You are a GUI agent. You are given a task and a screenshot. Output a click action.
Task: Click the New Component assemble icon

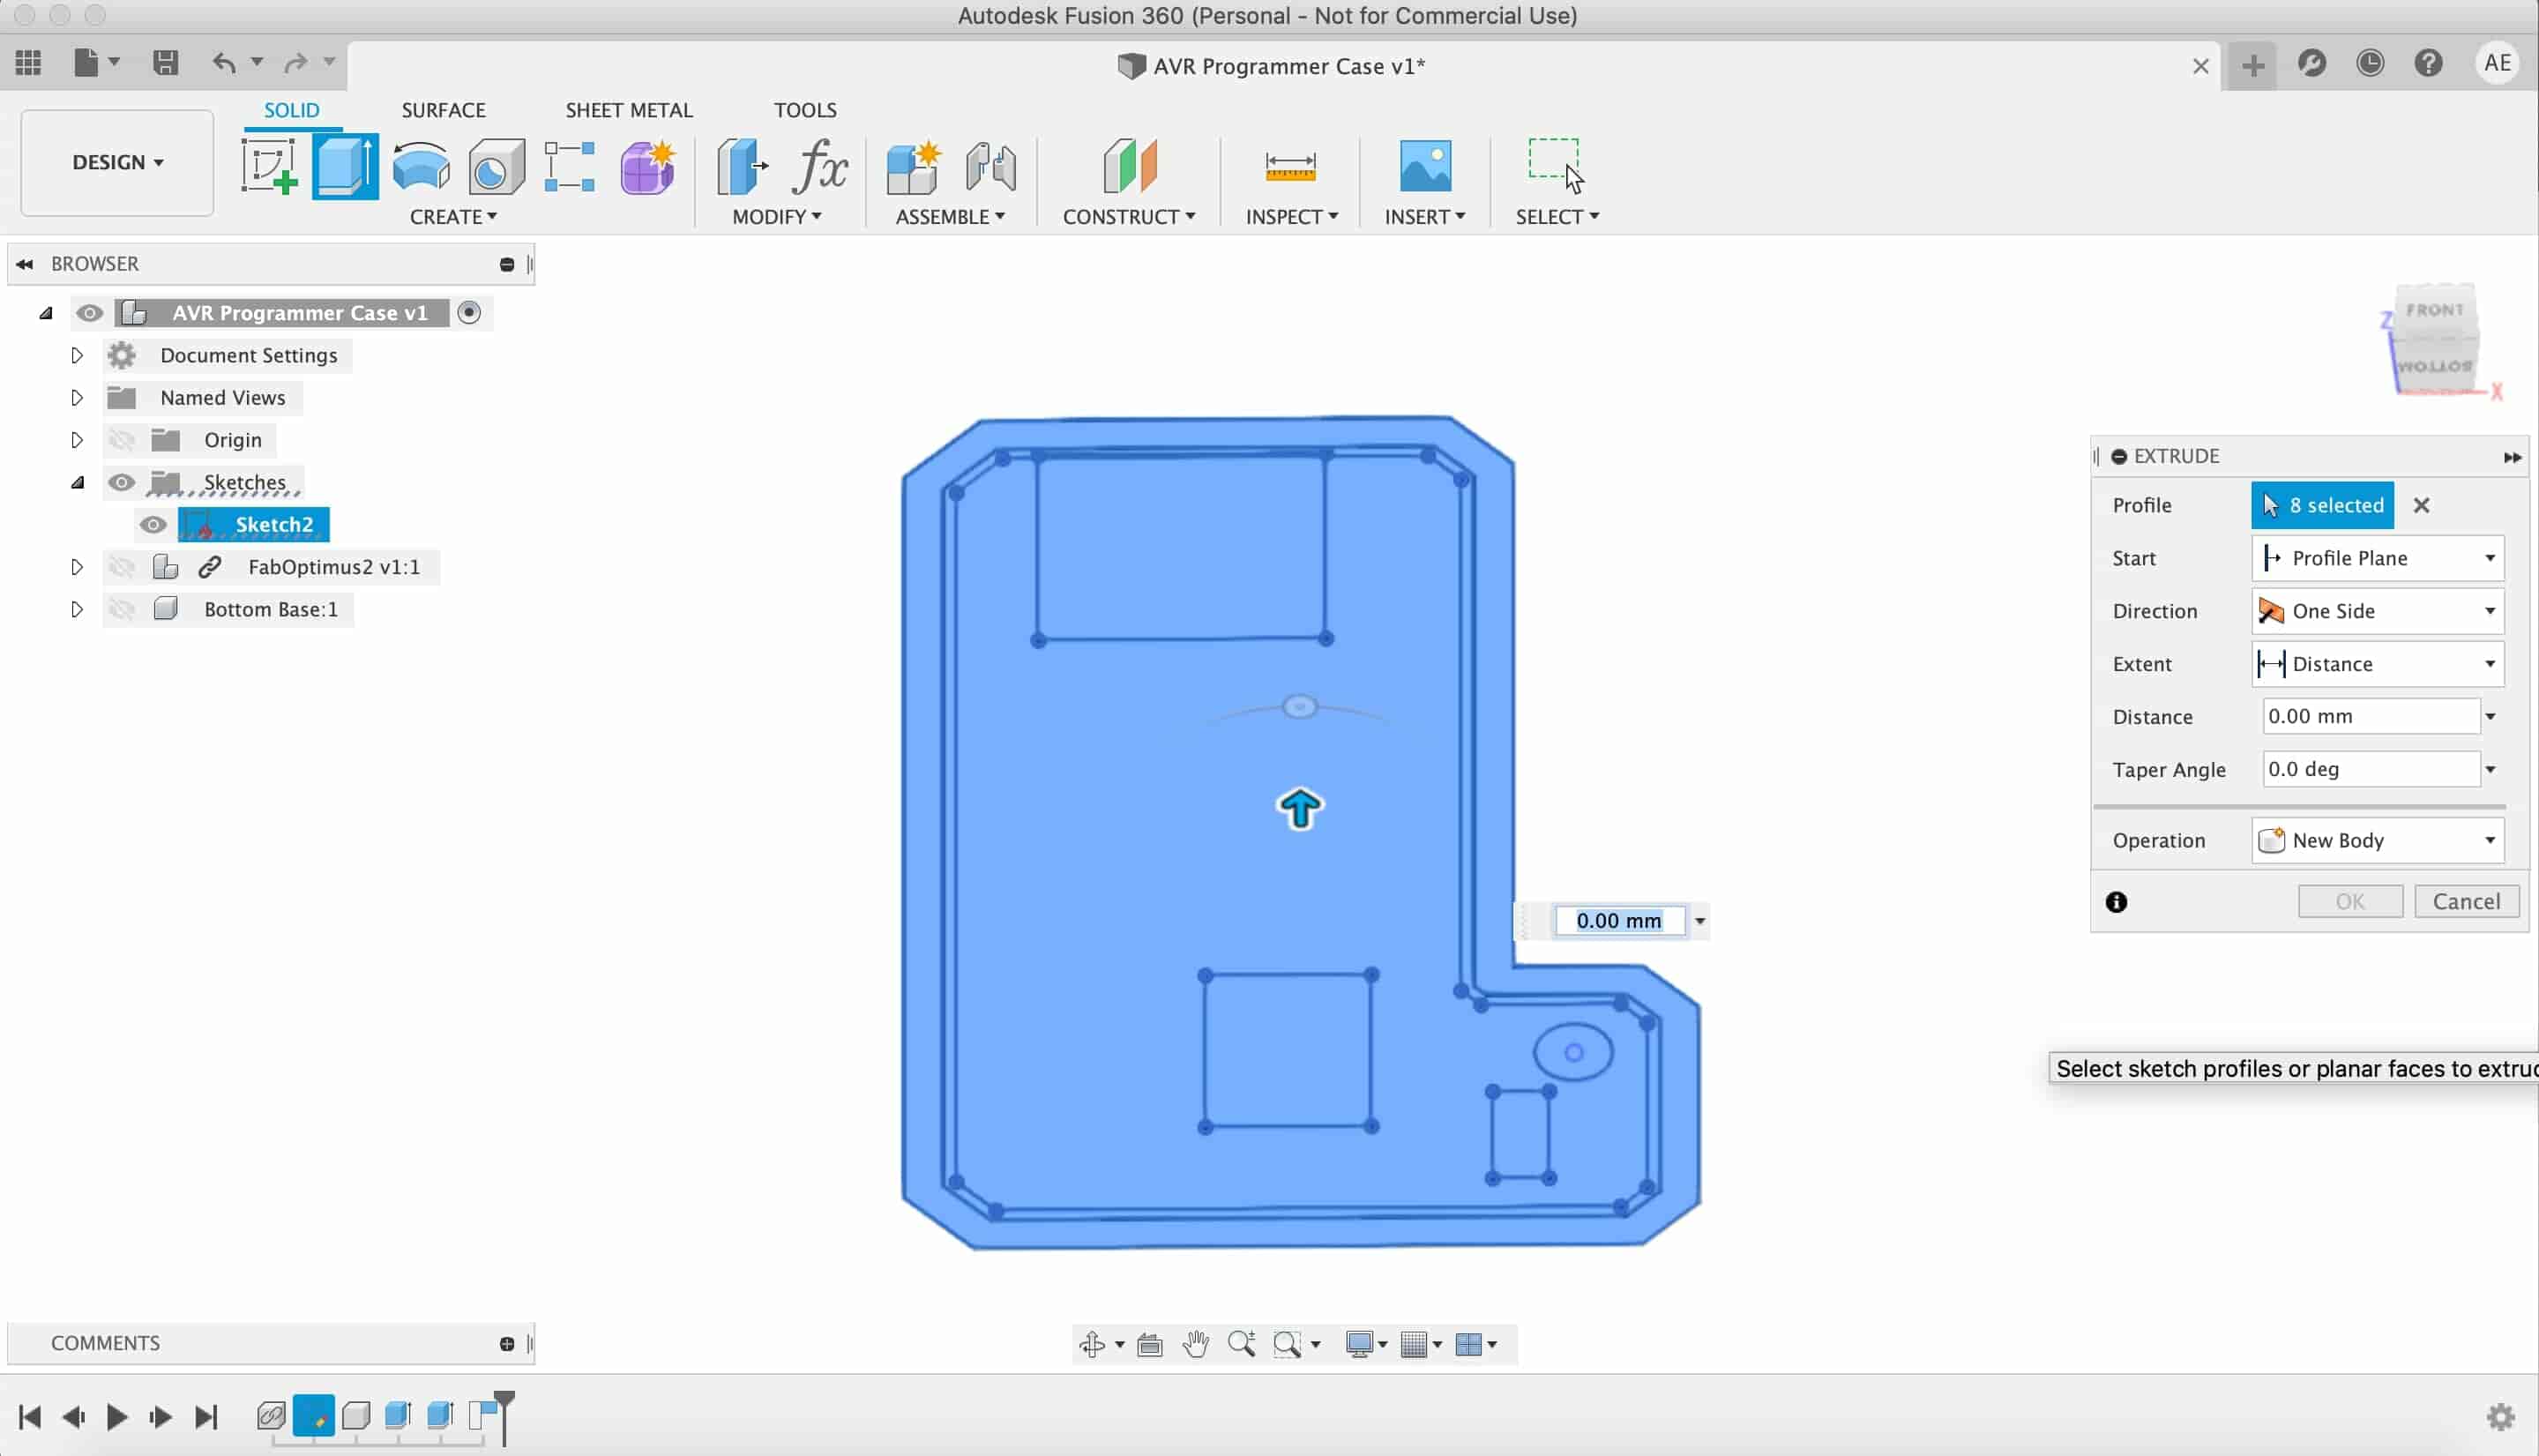click(913, 166)
